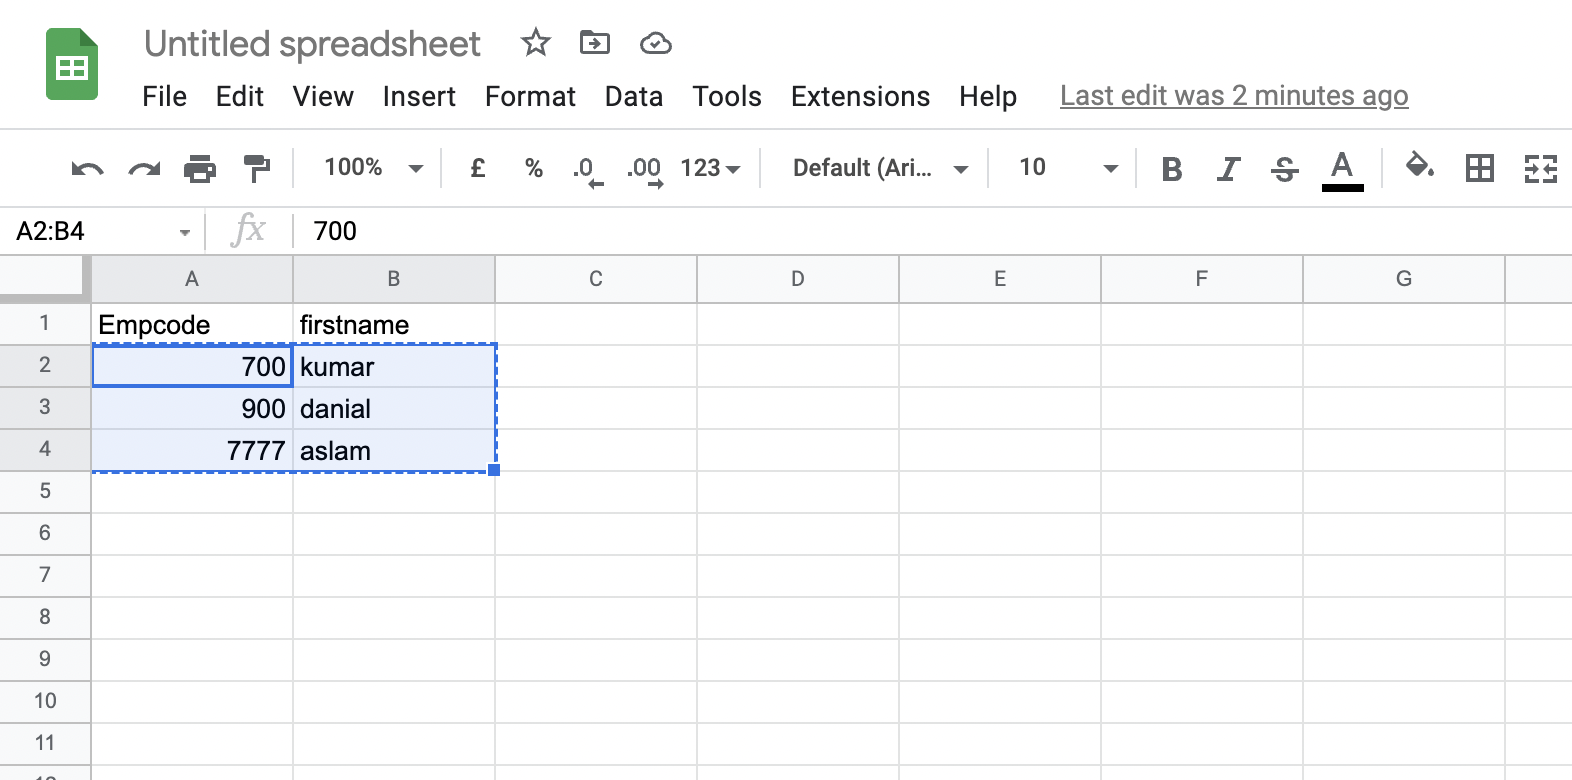Image resolution: width=1572 pixels, height=780 pixels.
Task: Open the number format 123 dropdown
Action: 708,168
